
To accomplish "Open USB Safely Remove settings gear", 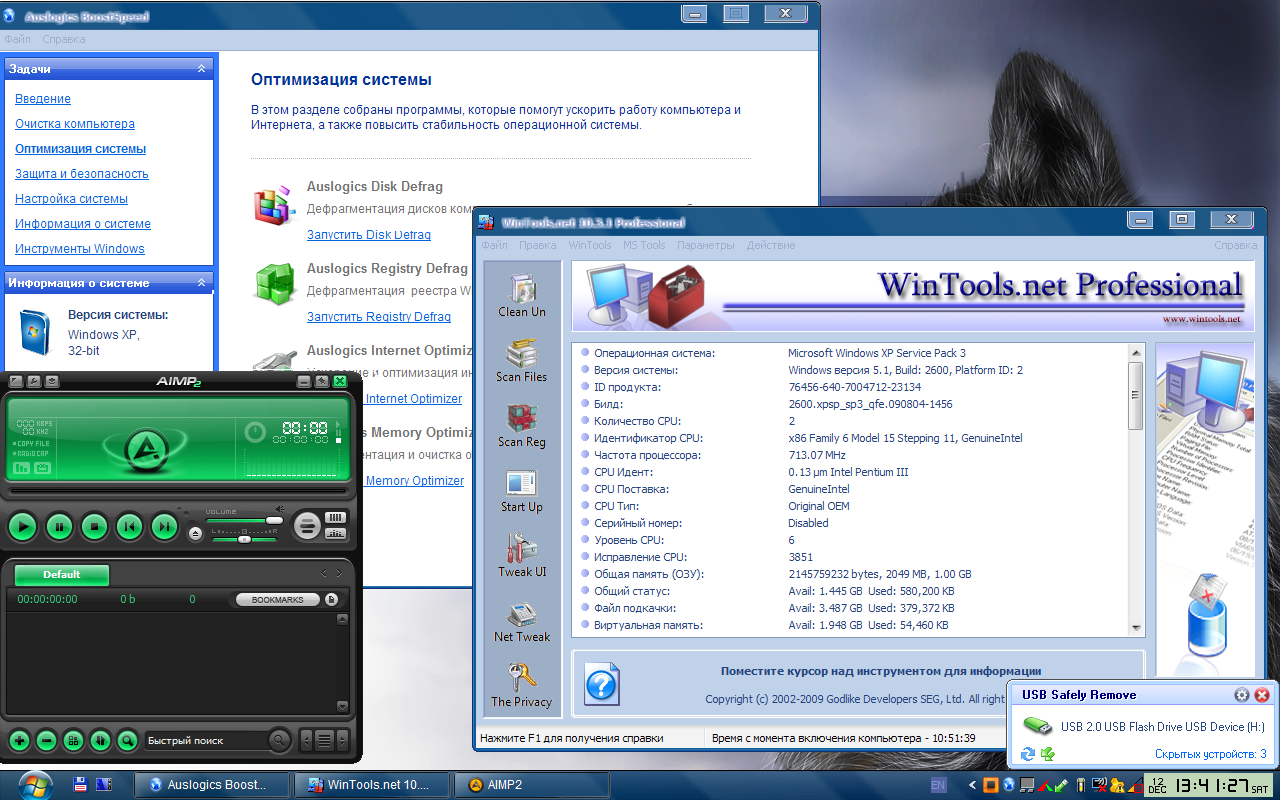I will (1242, 695).
